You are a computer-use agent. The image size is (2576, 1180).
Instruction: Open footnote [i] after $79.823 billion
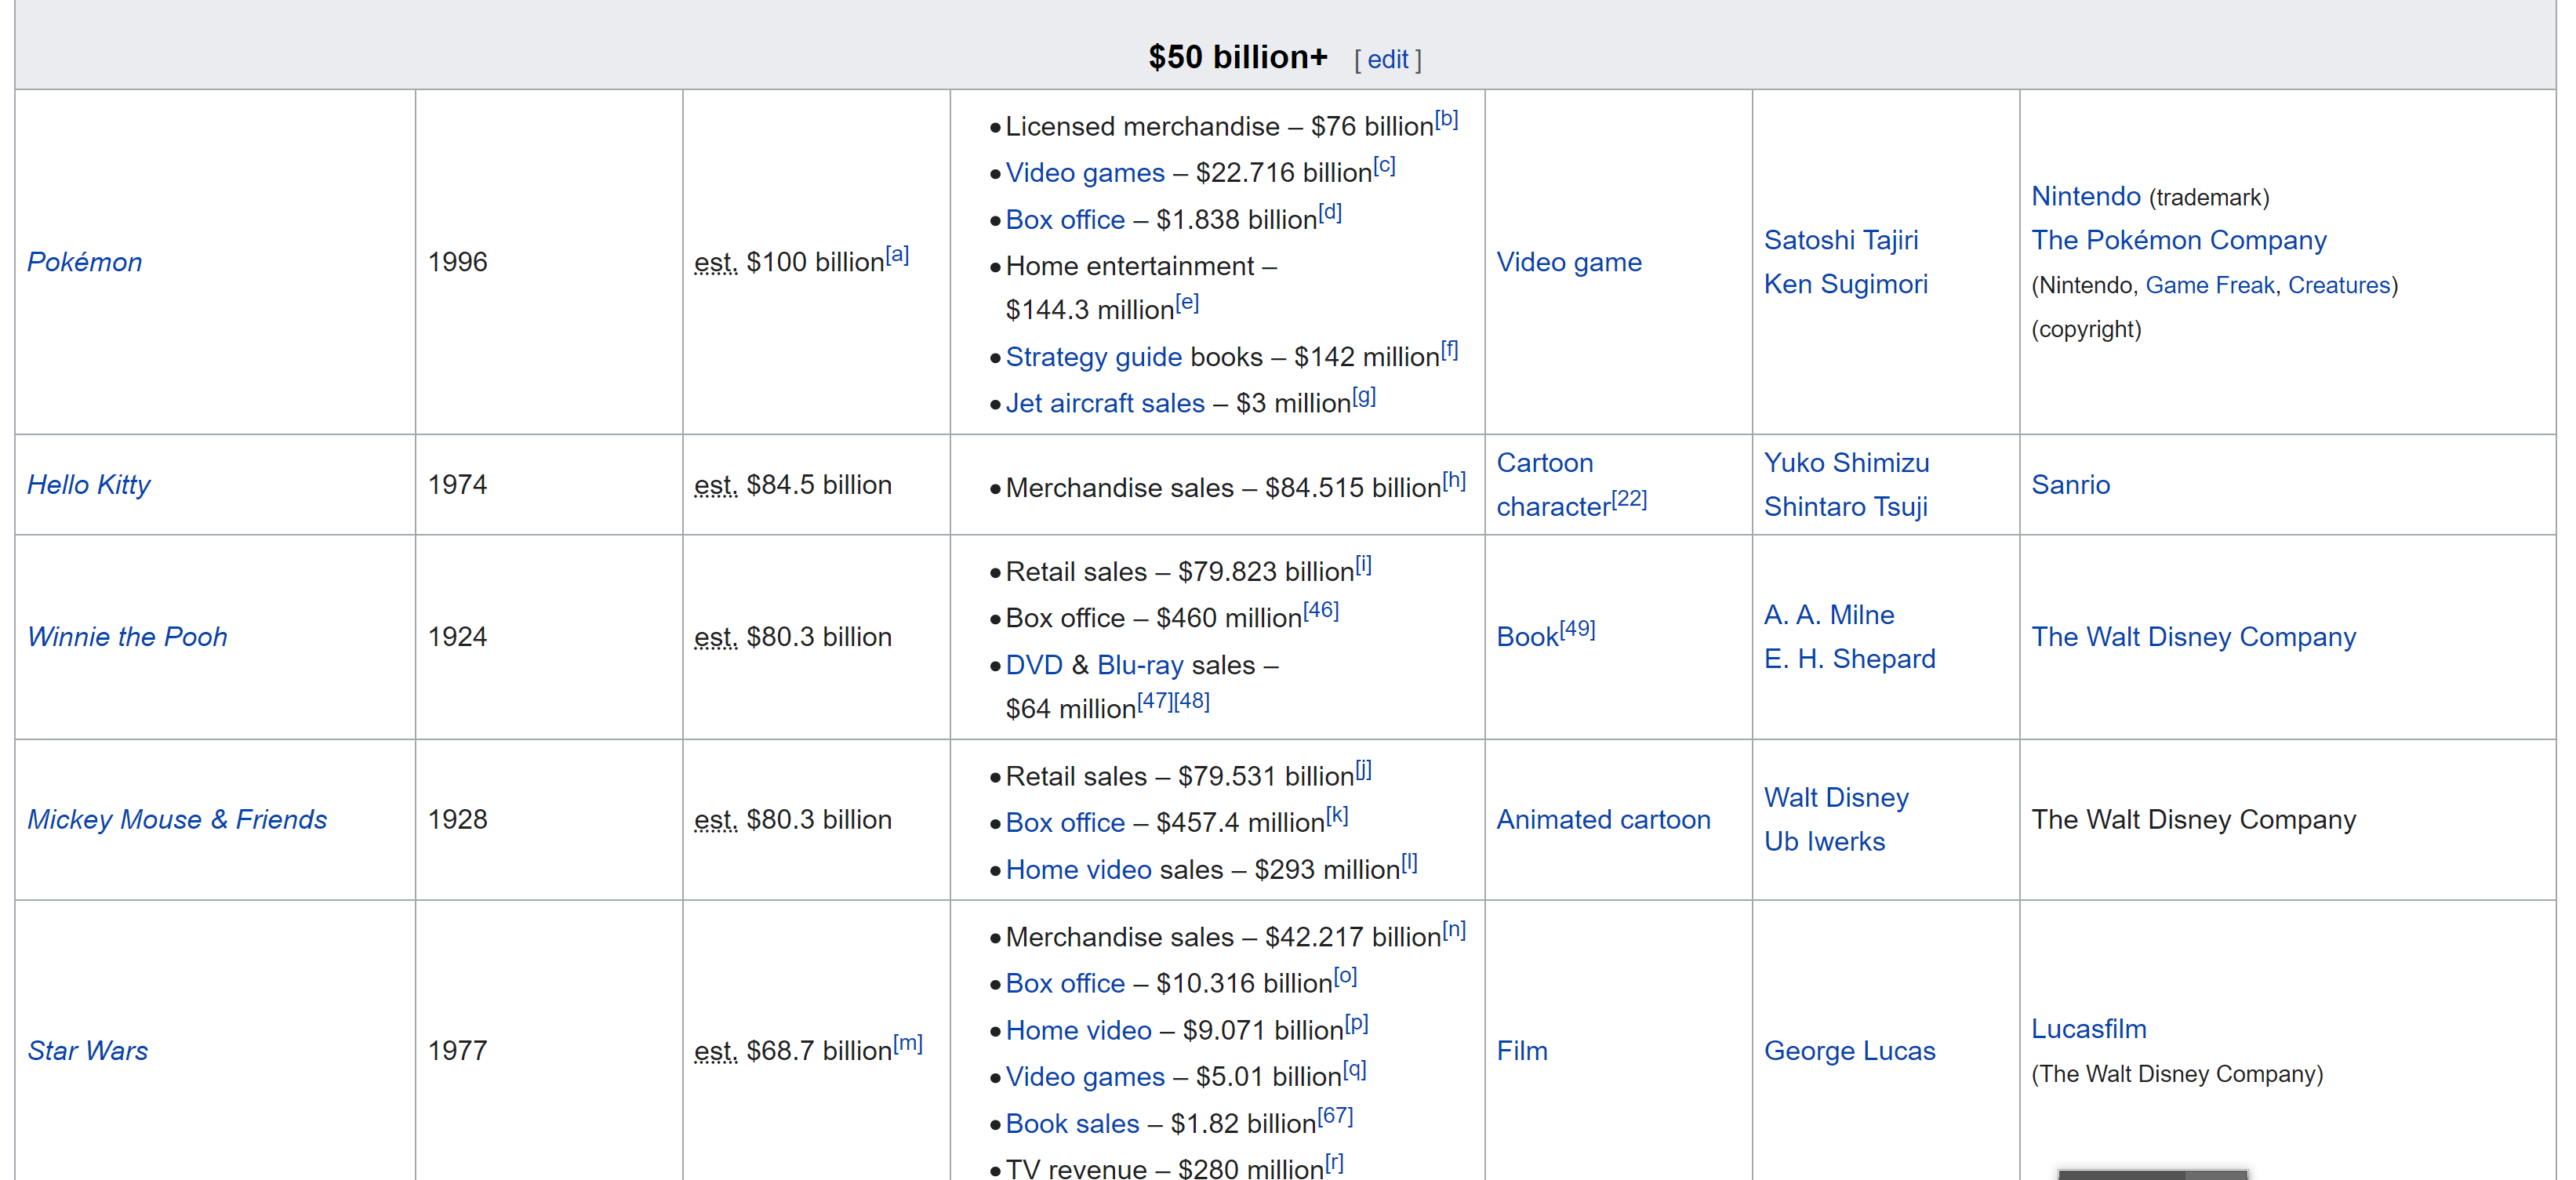tap(1363, 565)
